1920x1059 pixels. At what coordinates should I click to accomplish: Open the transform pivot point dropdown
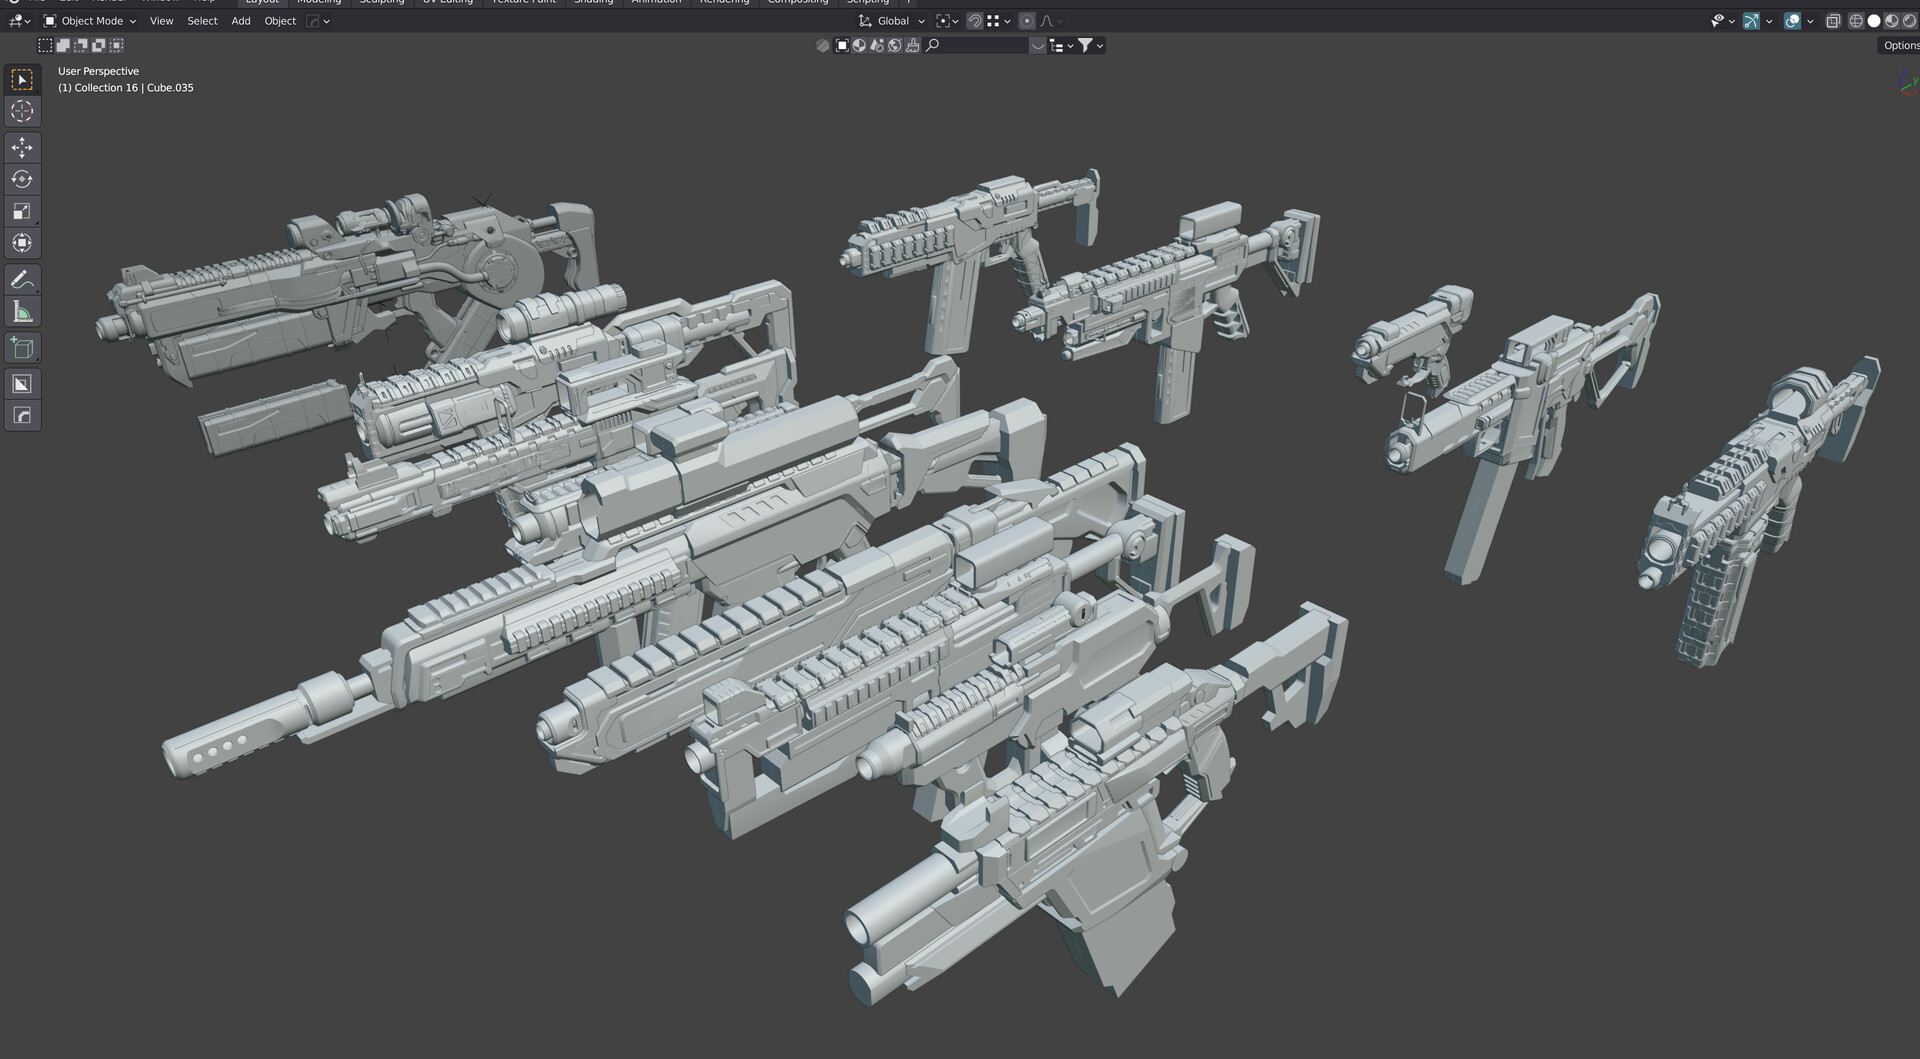(946, 20)
